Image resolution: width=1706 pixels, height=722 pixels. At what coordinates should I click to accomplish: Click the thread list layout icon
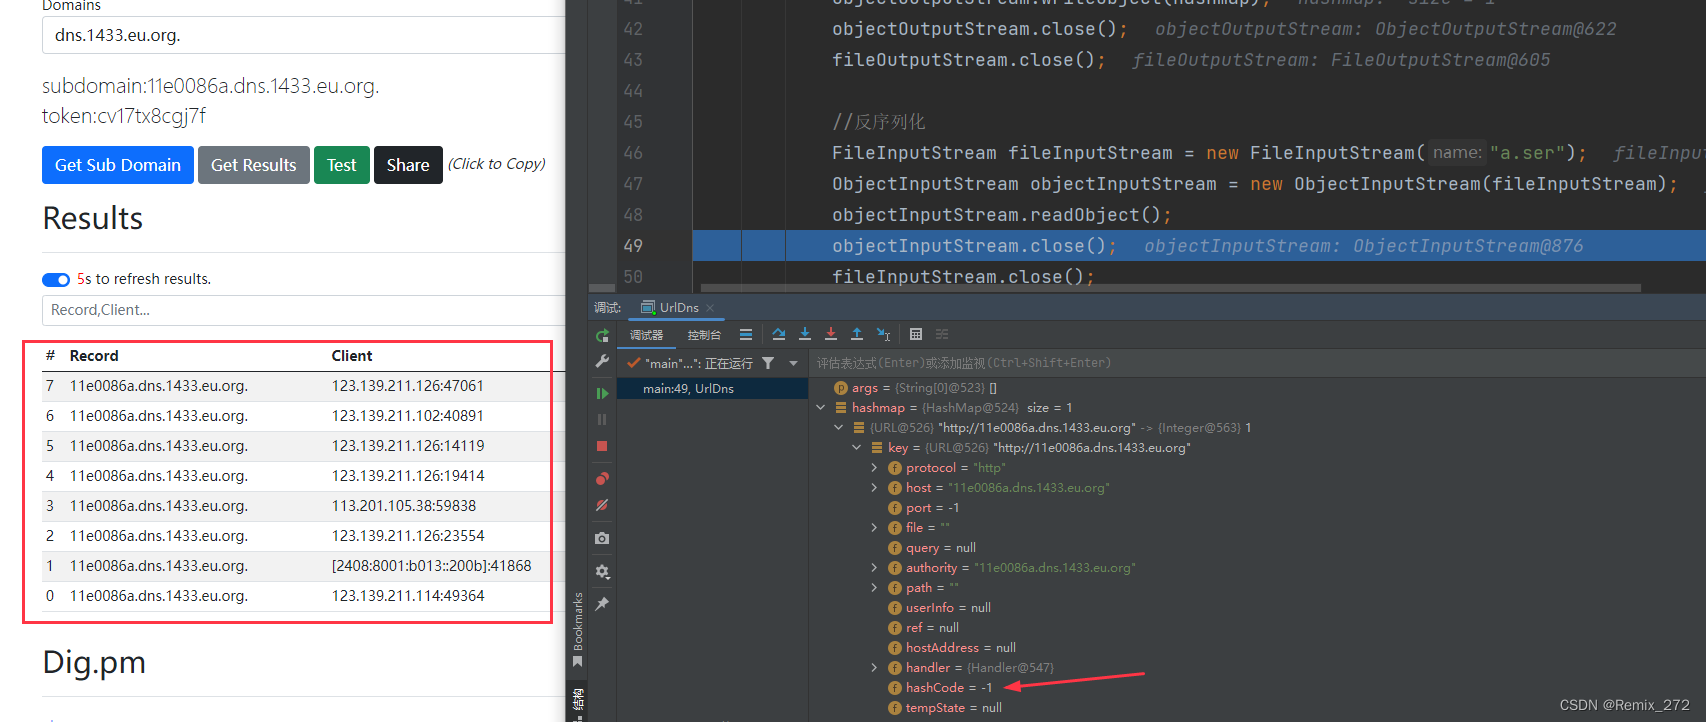(x=746, y=335)
